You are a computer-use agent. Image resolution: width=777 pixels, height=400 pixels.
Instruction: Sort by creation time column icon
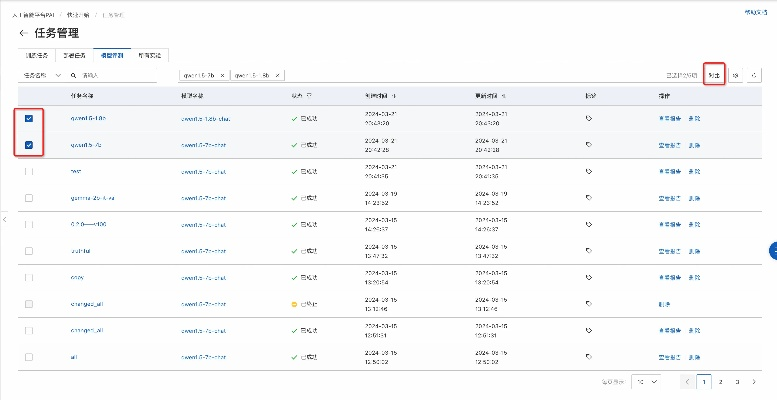click(394, 96)
